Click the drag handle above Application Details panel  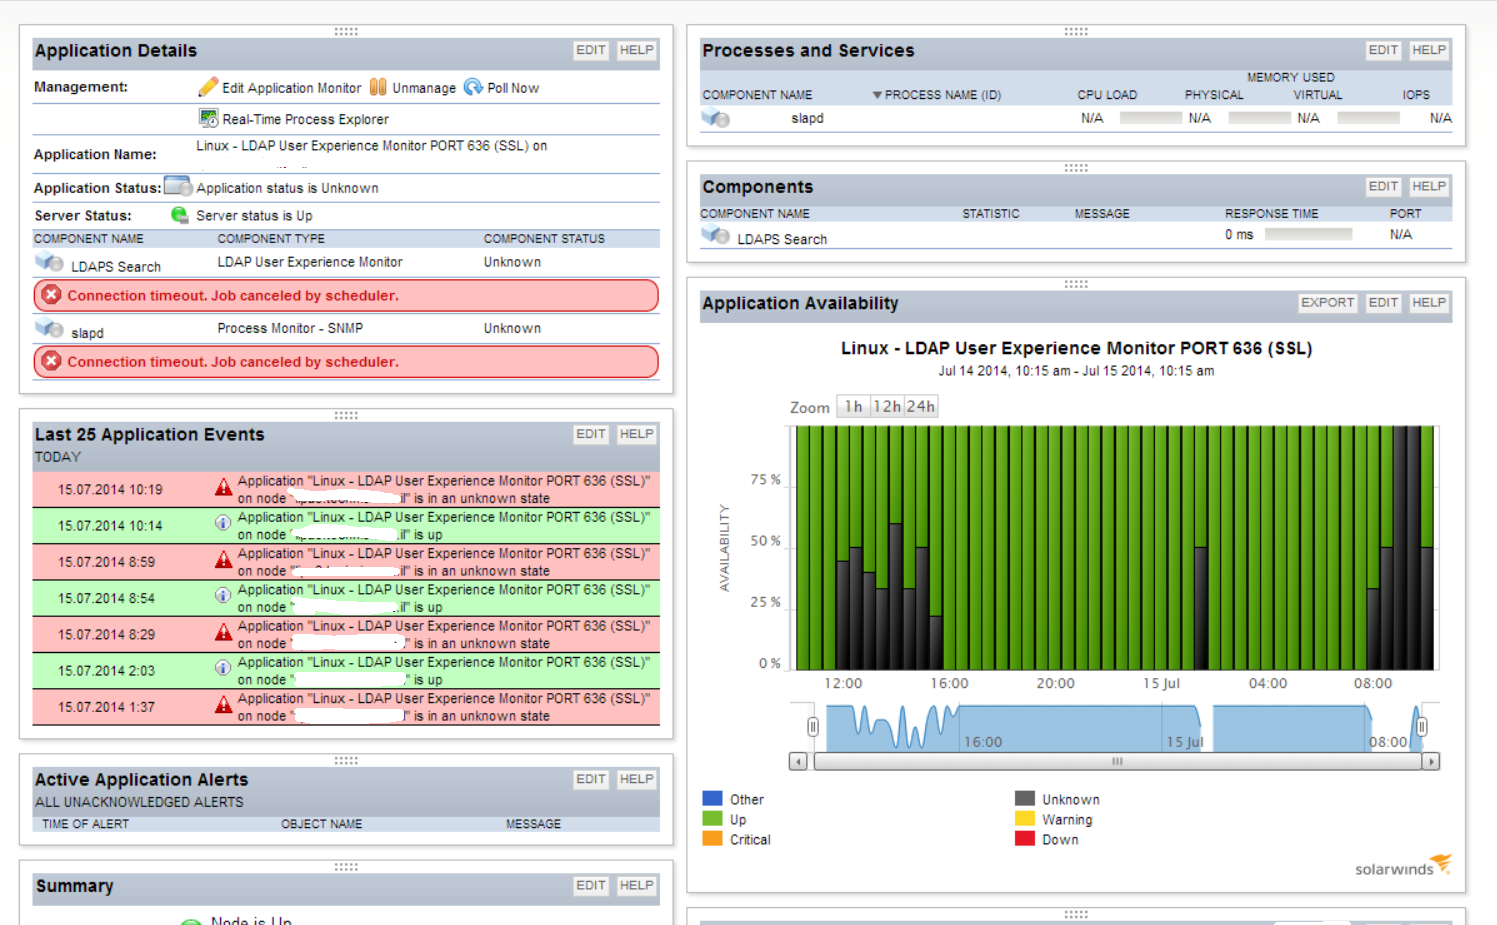coord(346,31)
